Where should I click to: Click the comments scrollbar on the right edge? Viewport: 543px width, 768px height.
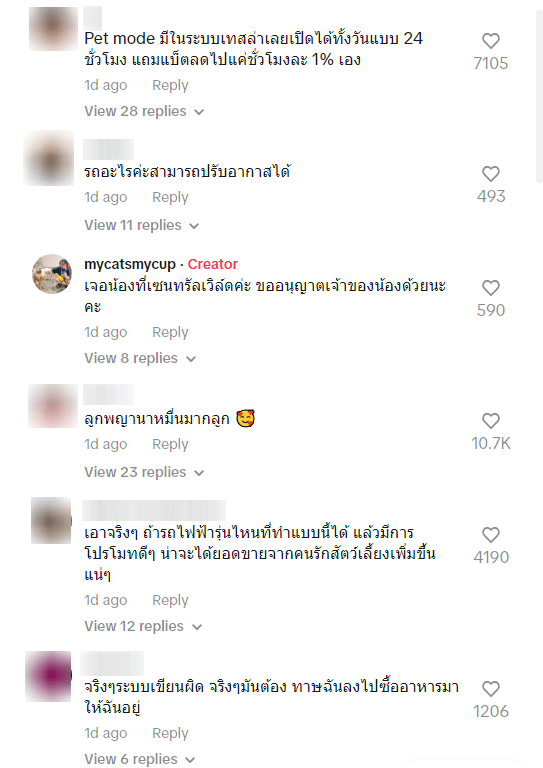pyautogui.click(x=539, y=93)
